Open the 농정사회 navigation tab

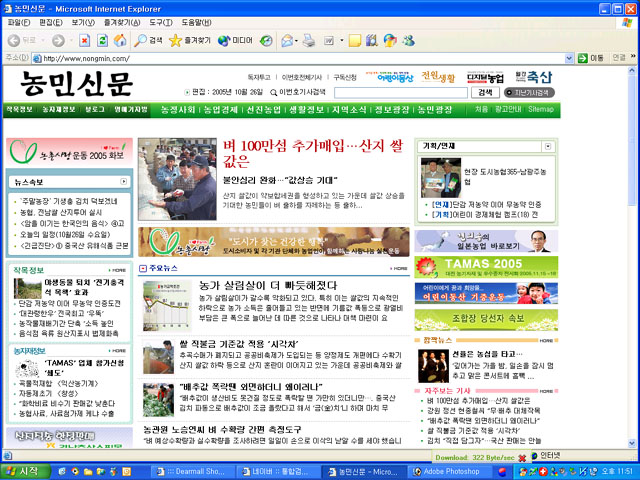[178, 109]
